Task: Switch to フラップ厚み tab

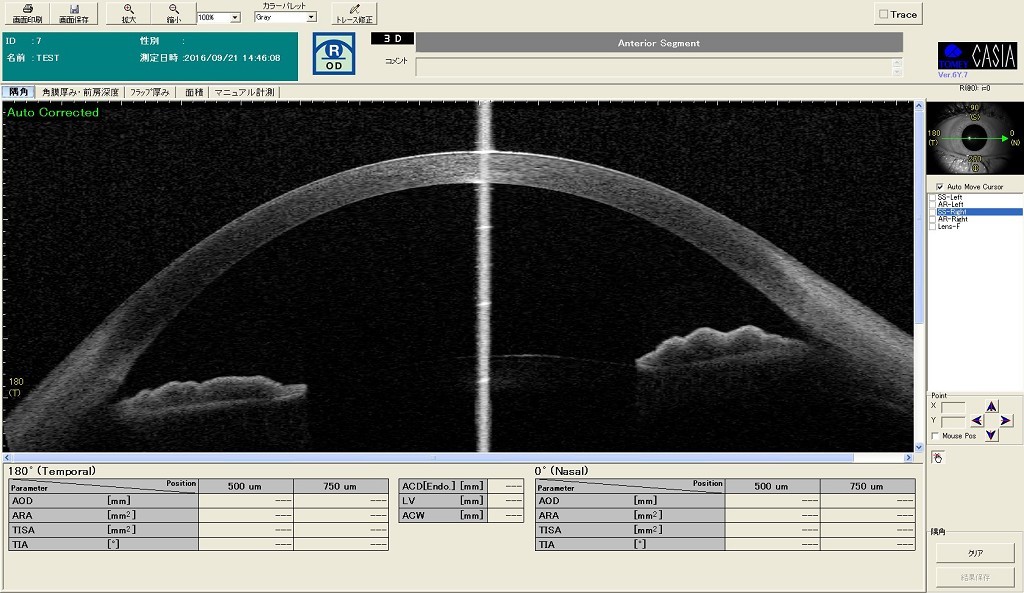Action: click(x=150, y=92)
